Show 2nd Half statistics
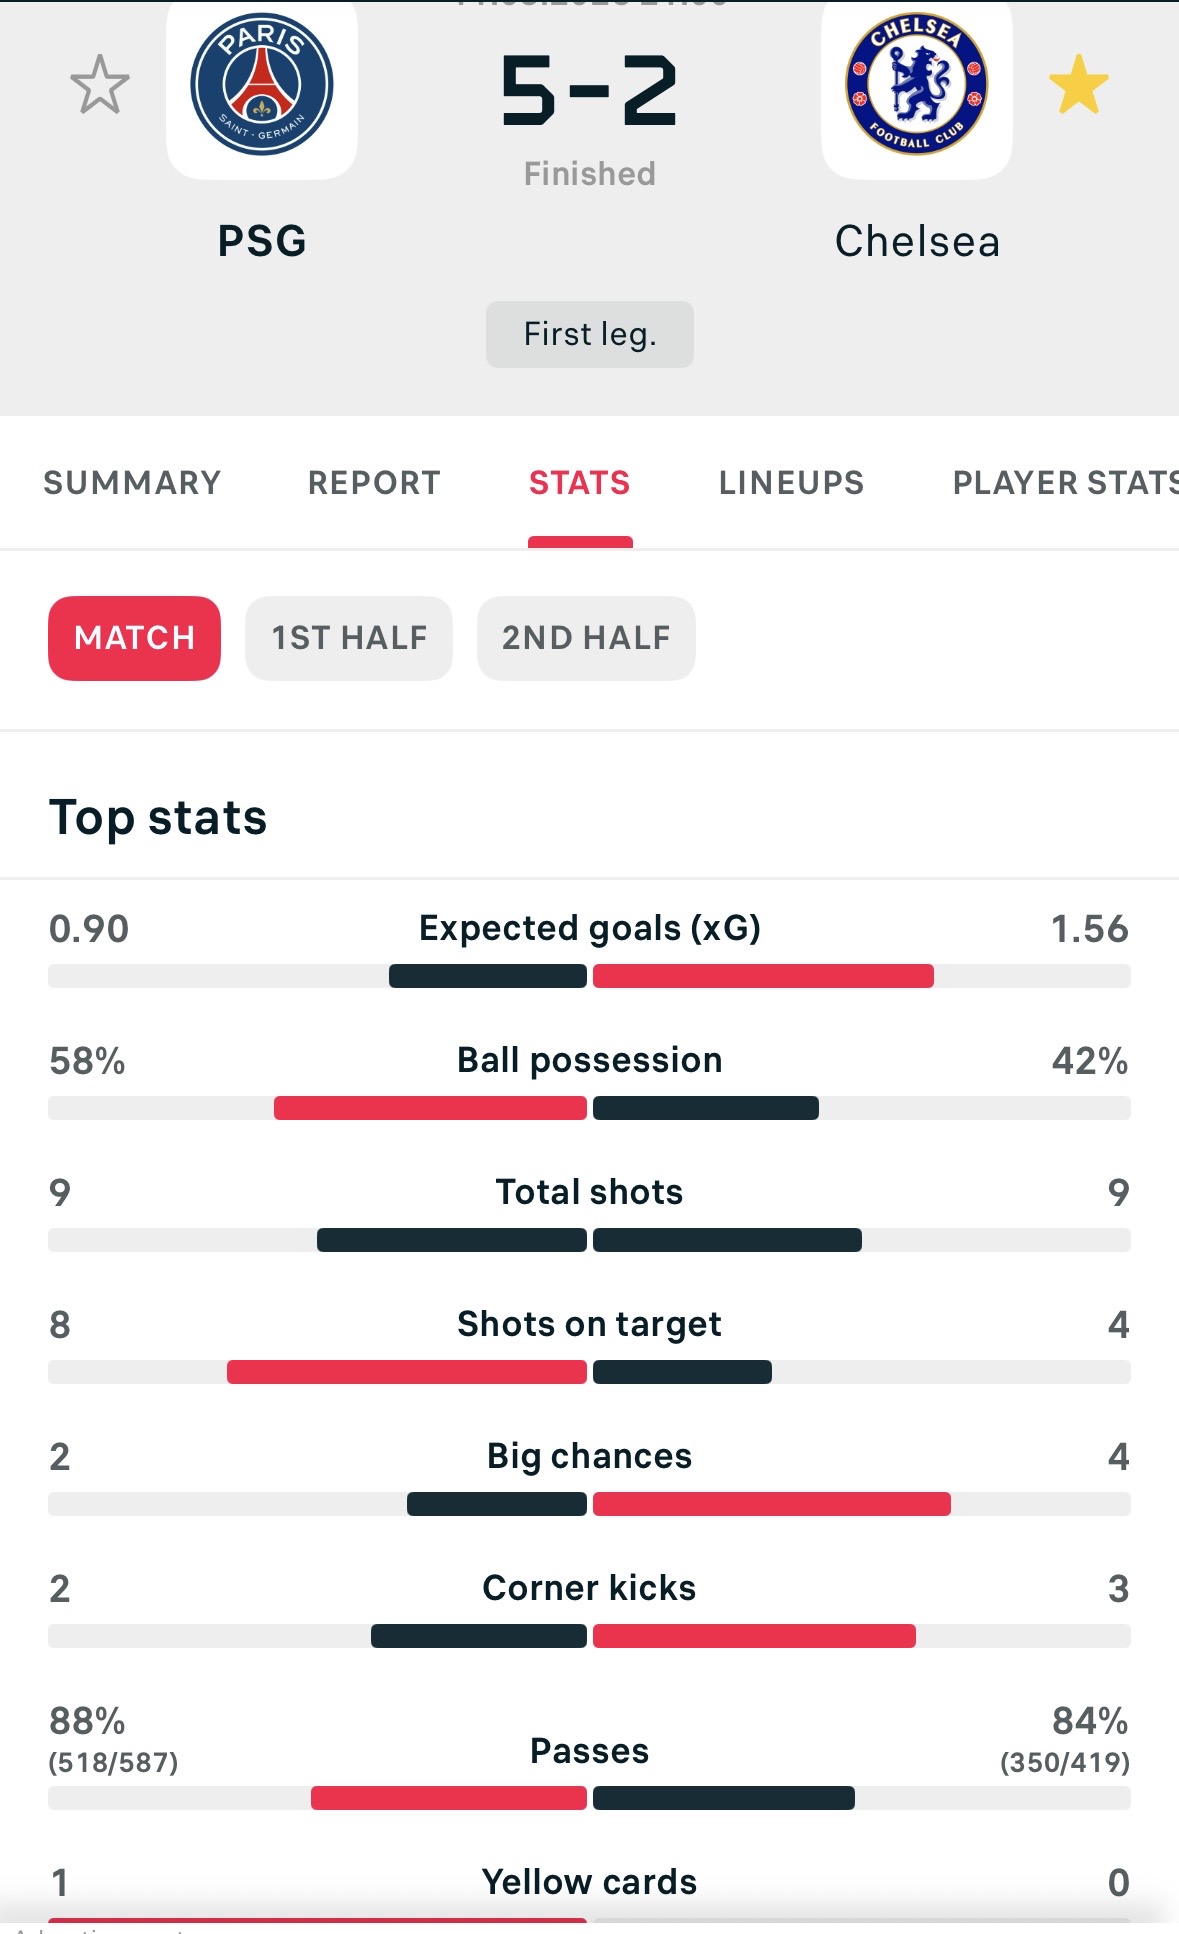The width and height of the screenshot is (1179, 1934). (586, 638)
